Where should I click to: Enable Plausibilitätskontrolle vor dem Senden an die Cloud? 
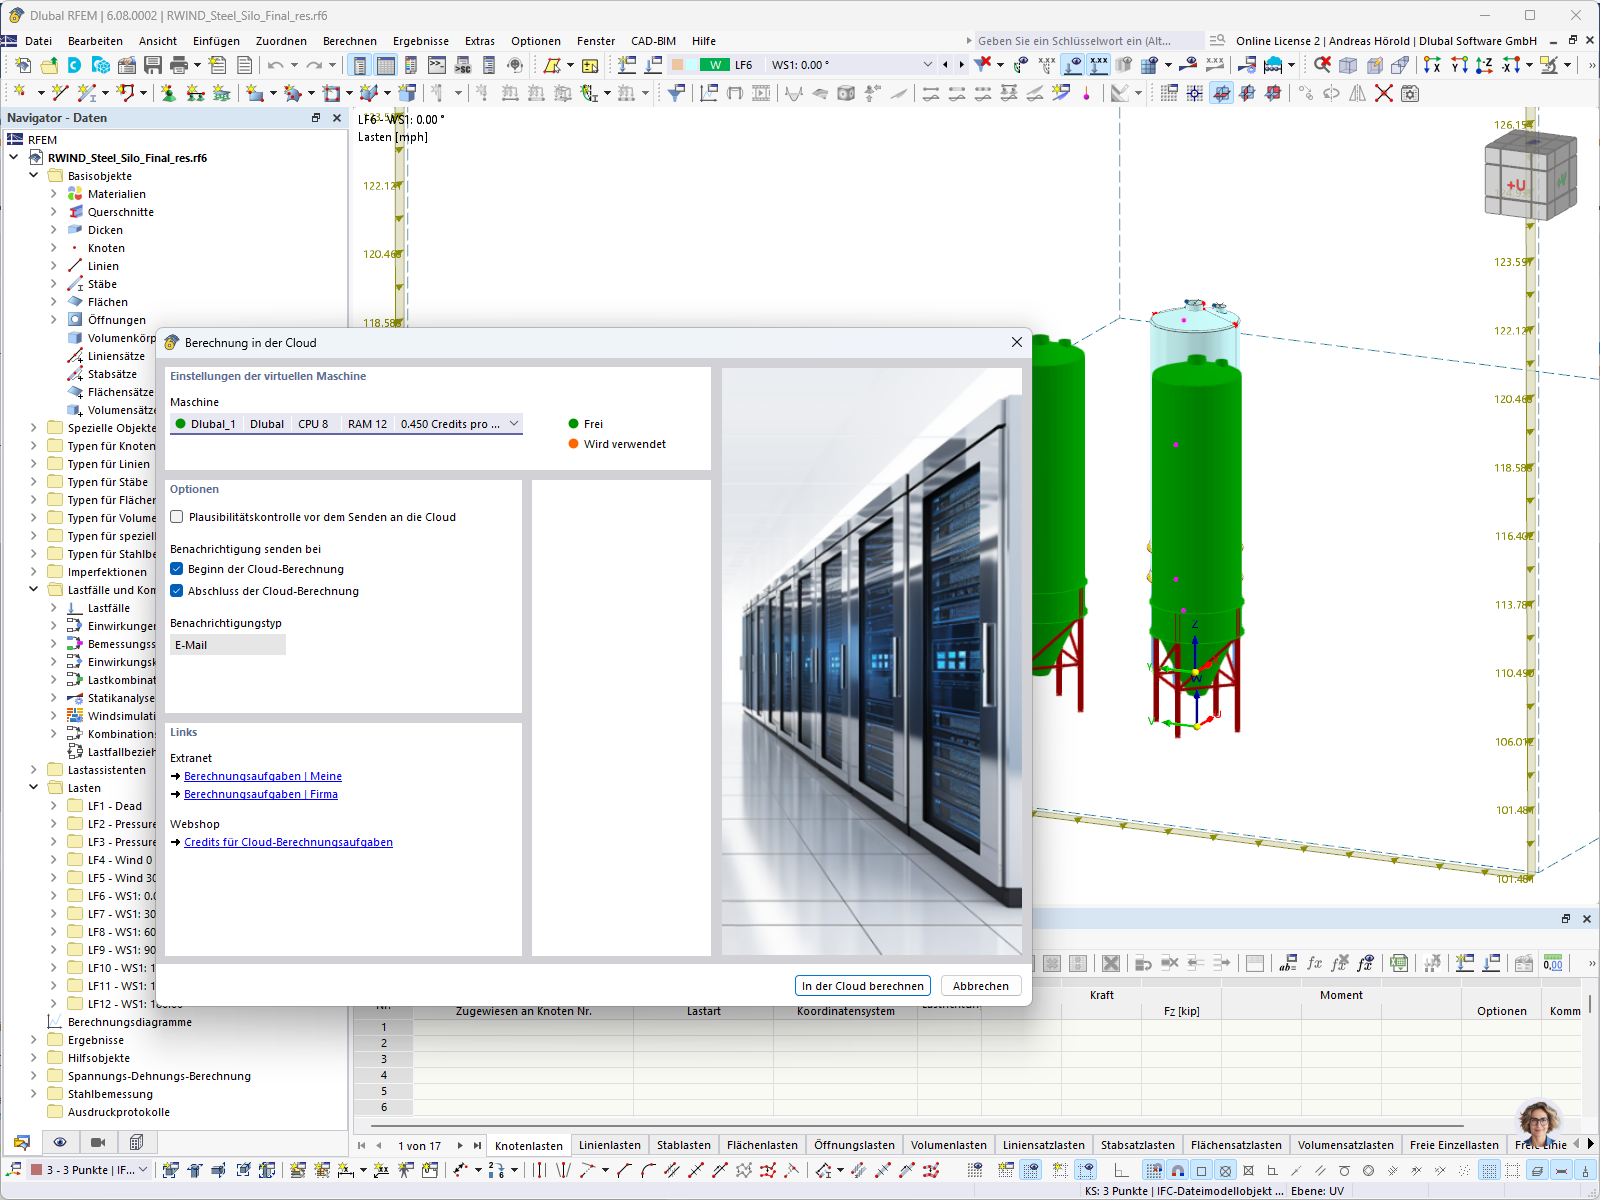point(176,517)
